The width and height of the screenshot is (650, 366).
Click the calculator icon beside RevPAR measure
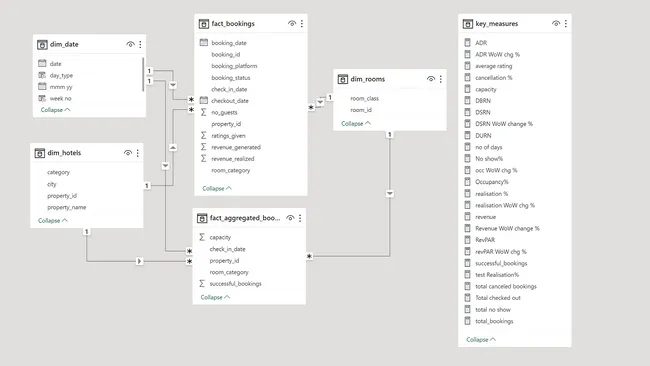click(x=468, y=240)
